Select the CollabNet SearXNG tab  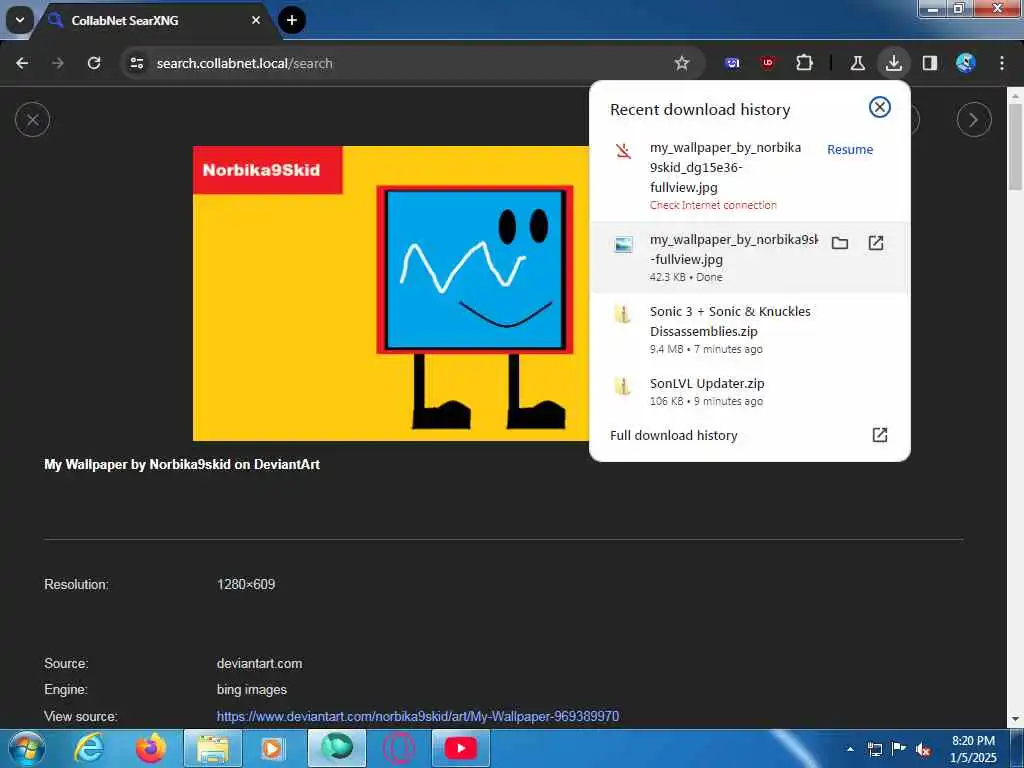click(x=151, y=21)
